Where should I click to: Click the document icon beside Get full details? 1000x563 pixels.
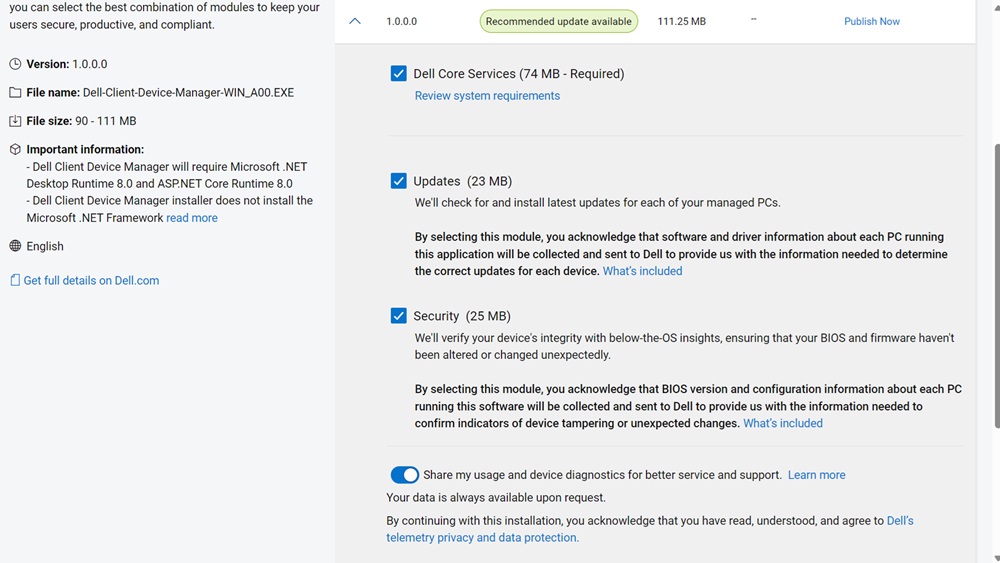pyautogui.click(x=15, y=281)
